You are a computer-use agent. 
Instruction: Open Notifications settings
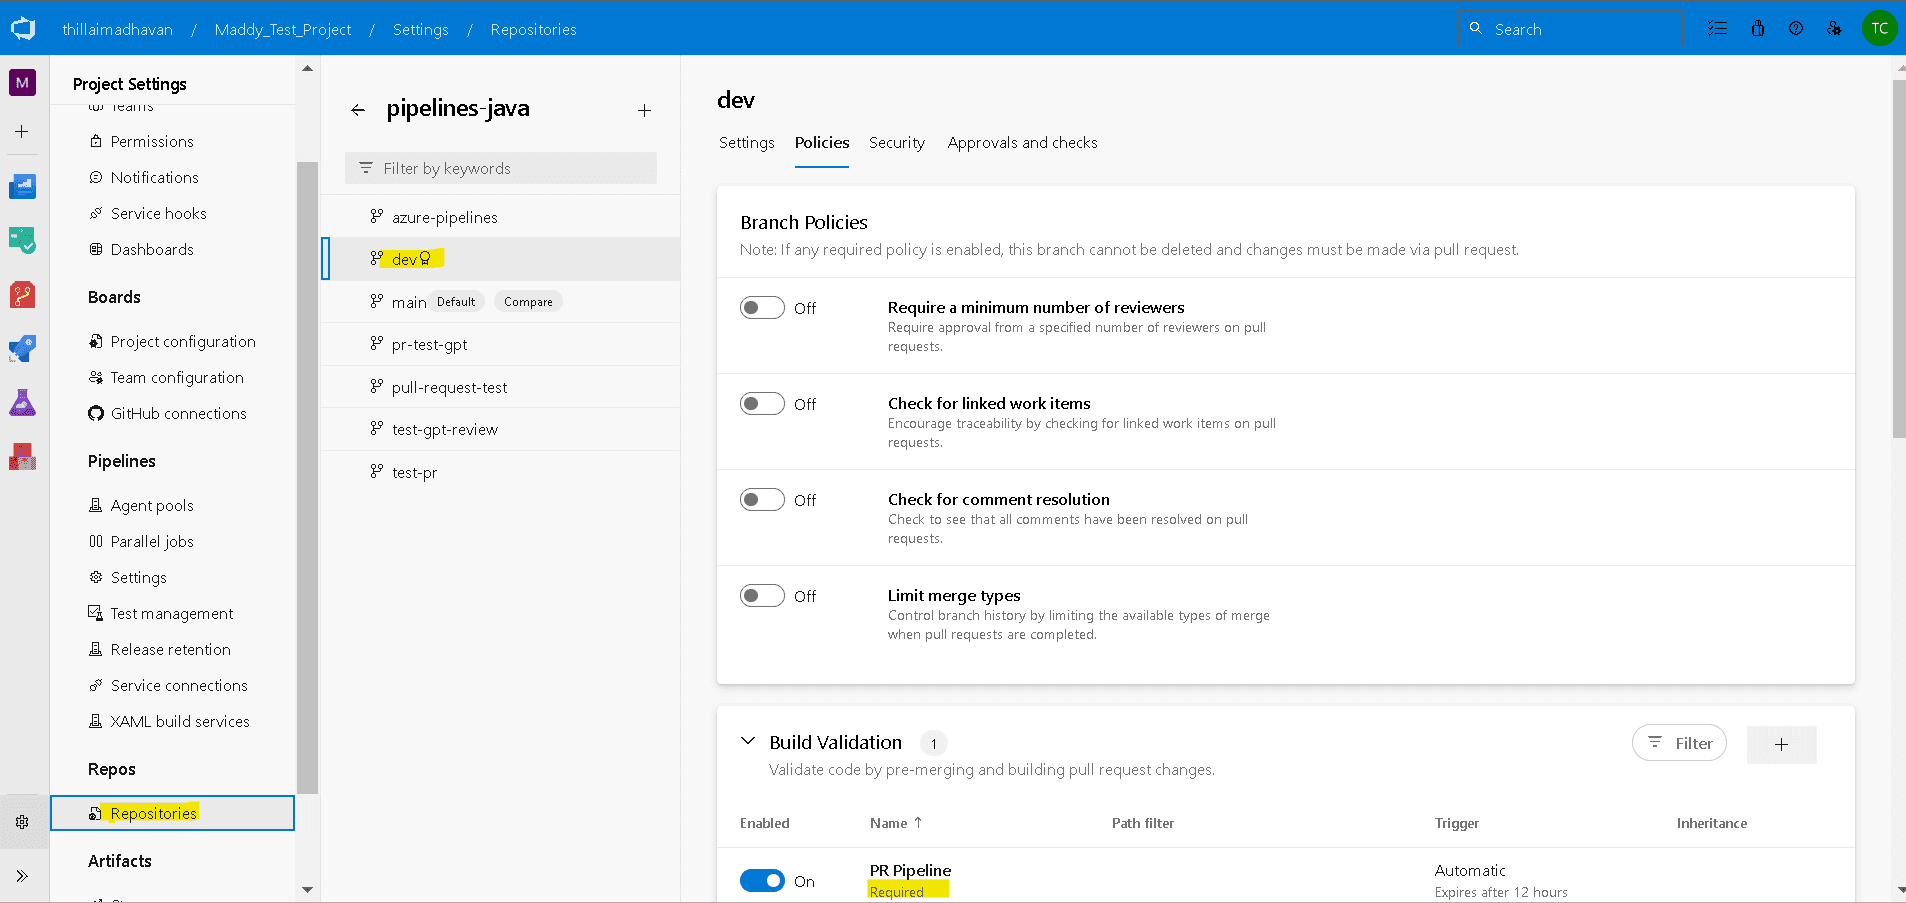coord(154,177)
